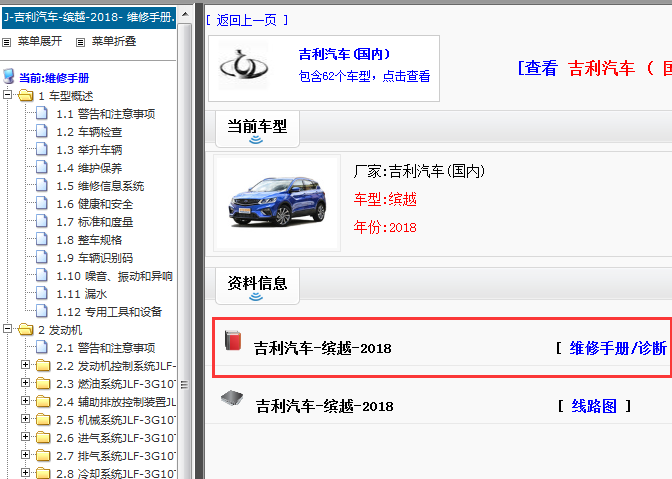Expand the 2.7 排气系统 node
The image size is (672, 479).
26,455
